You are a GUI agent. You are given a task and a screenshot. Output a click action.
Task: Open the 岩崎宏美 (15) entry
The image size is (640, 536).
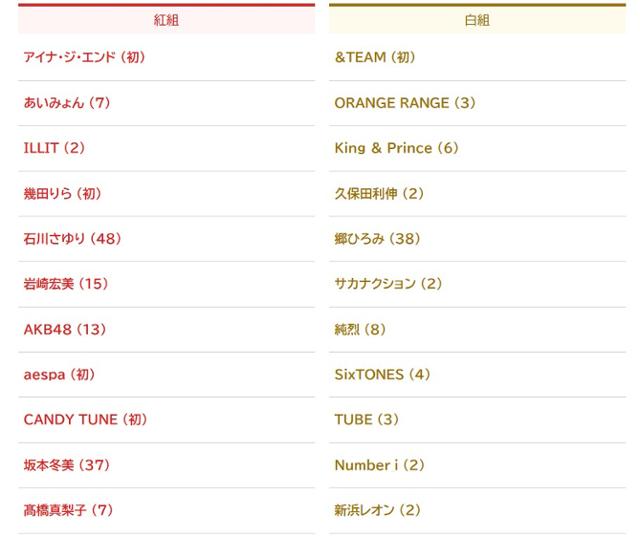pos(65,284)
